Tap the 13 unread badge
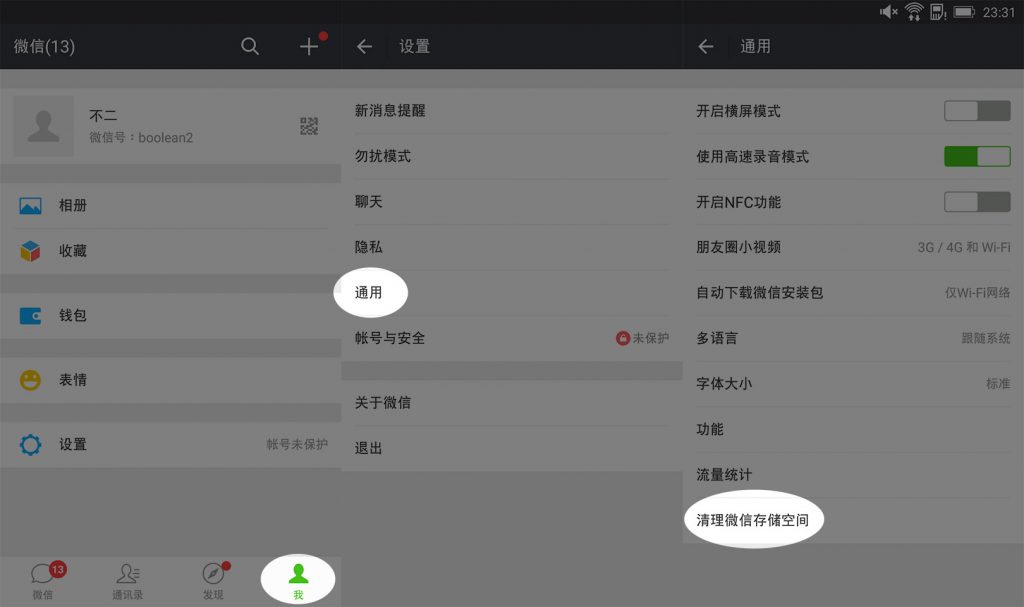This screenshot has height=607, width=1024. point(57,569)
